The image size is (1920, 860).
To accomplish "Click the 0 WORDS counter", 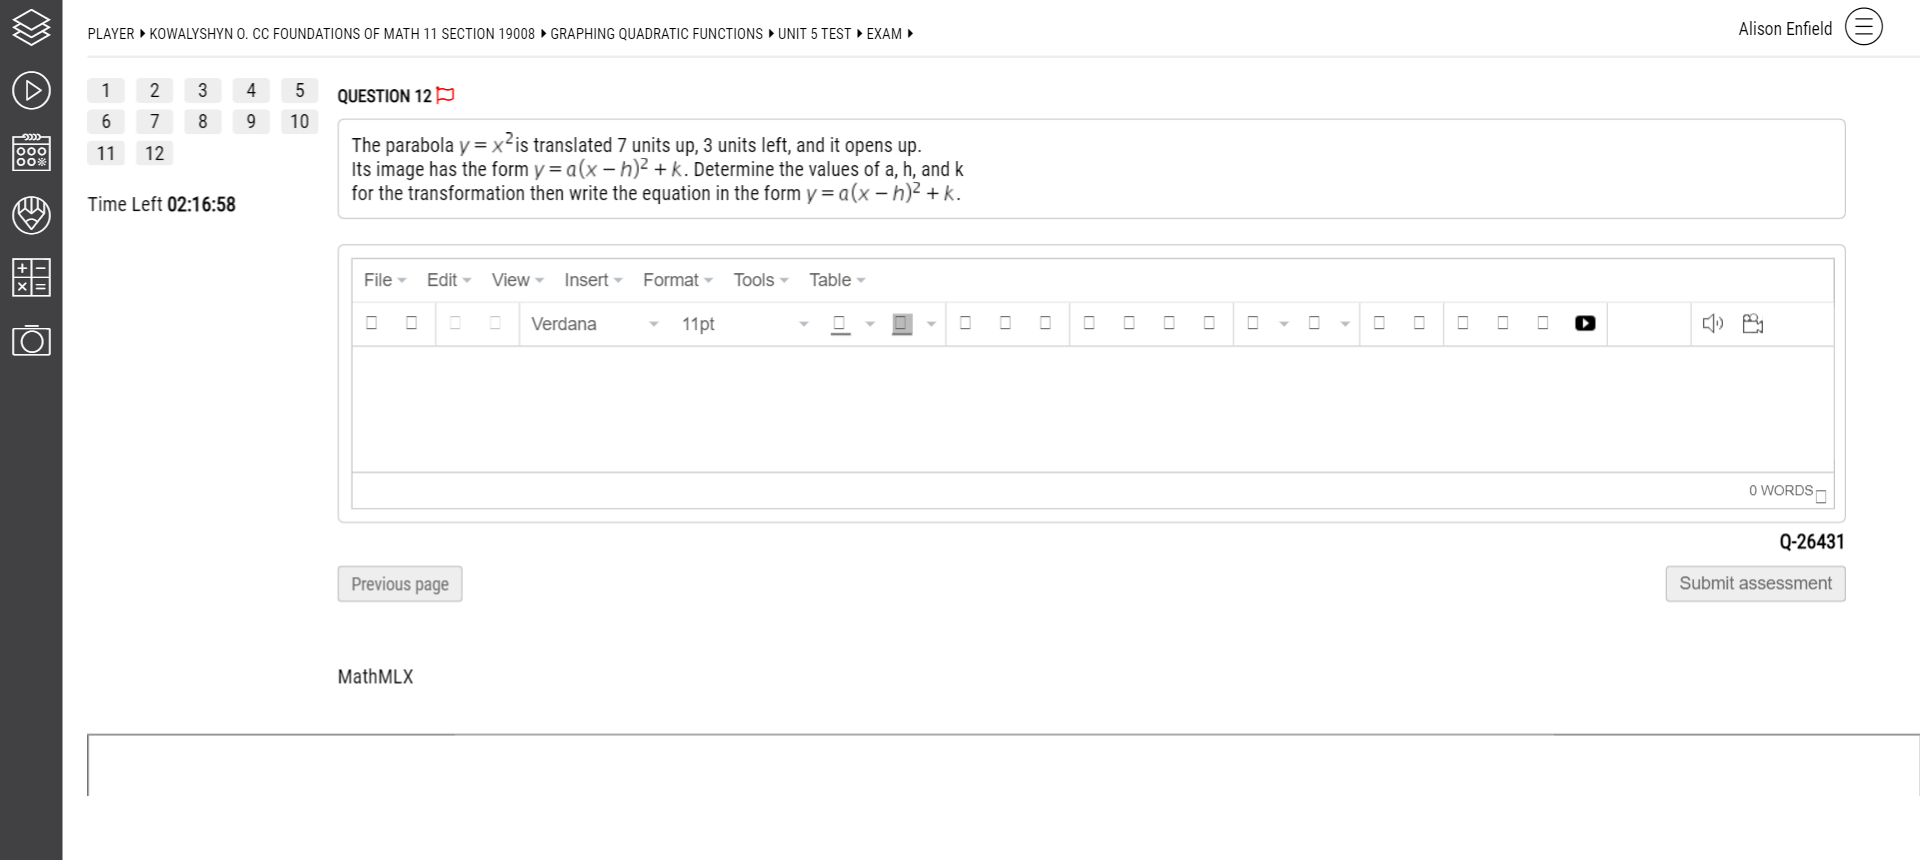I will point(1780,490).
